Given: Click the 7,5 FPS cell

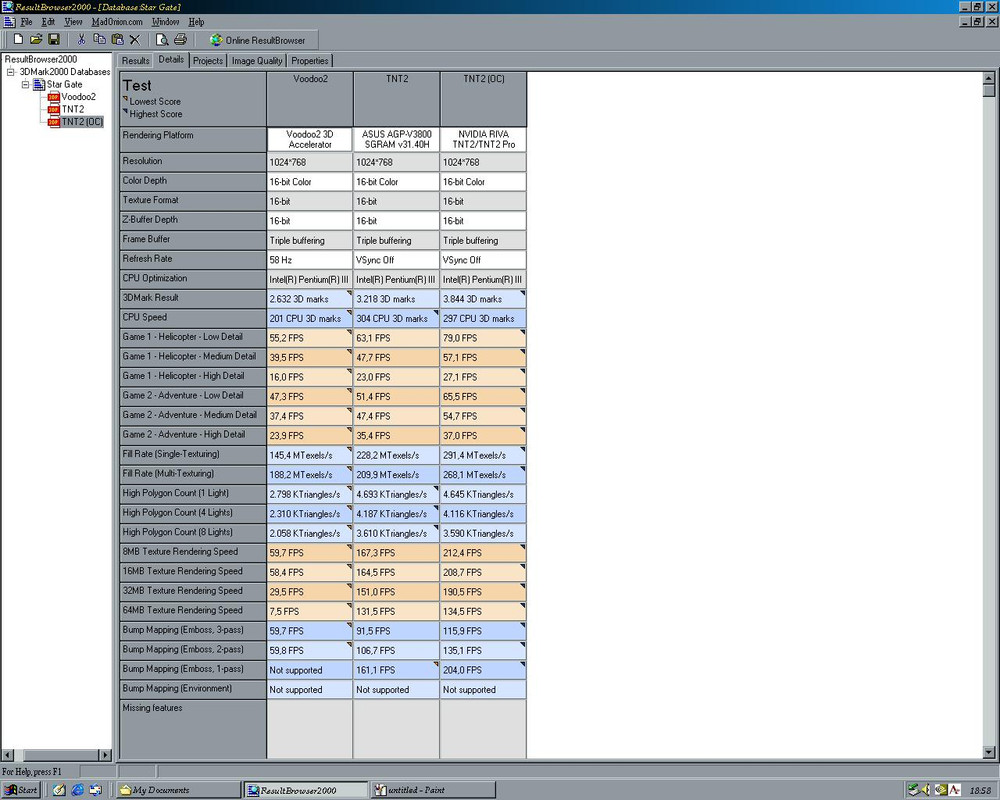Looking at the screenshot, I should pos(310,611).
